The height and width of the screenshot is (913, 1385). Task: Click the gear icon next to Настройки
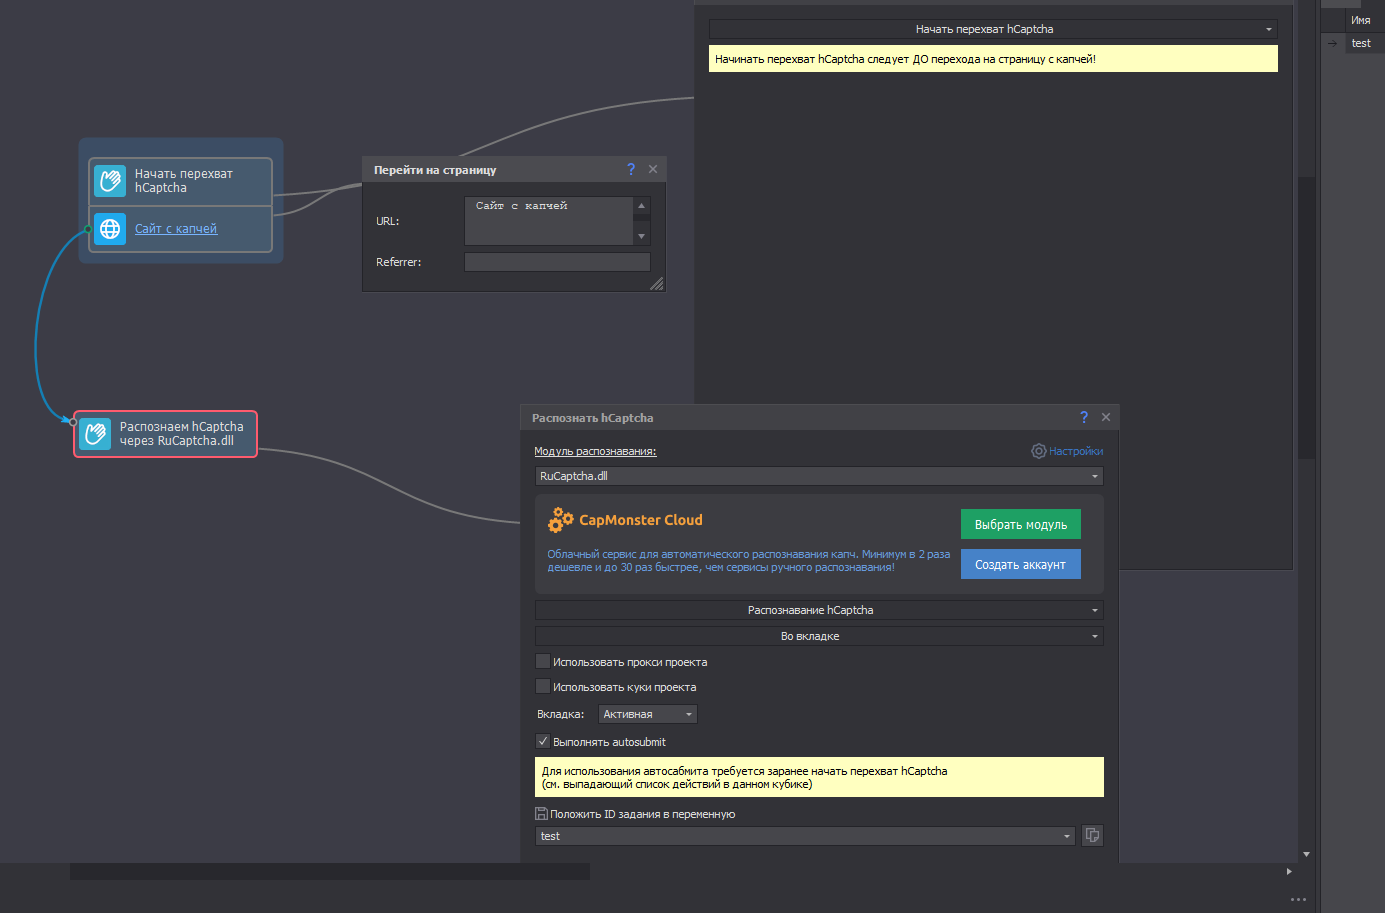point(1039,451)
